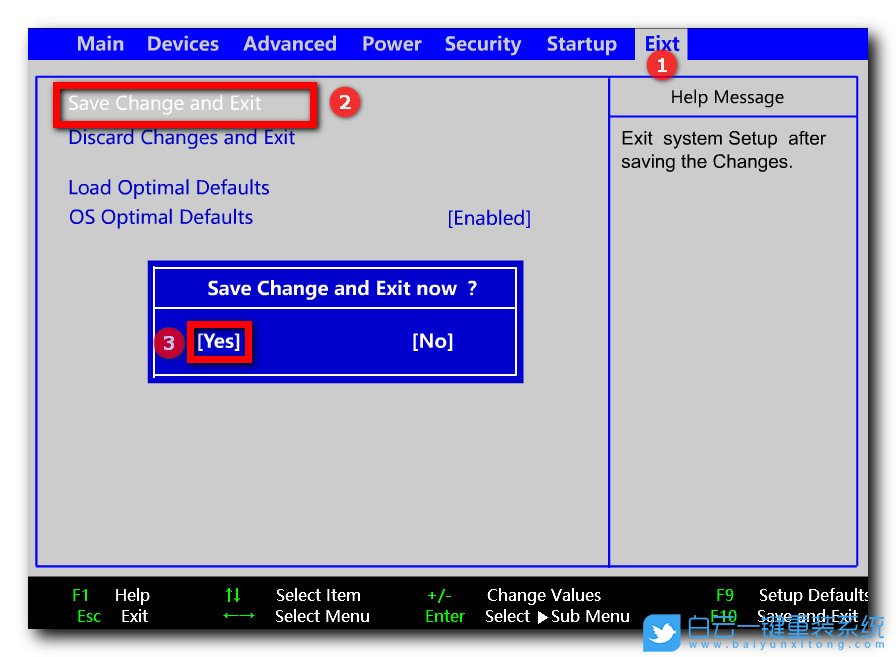896x657 pixels.
Task: Open the Startup tab
Action: coord(581,44)
